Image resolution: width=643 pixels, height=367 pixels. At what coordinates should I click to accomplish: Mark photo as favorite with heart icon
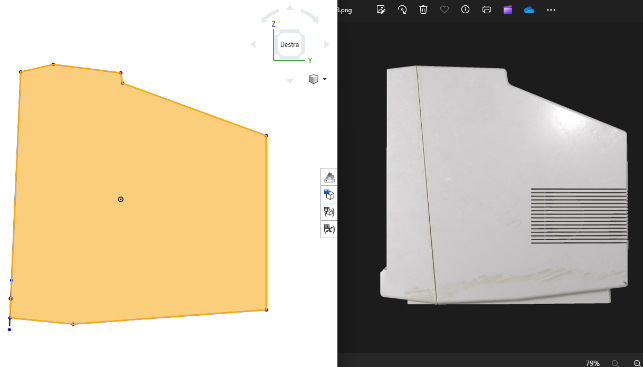444,9
